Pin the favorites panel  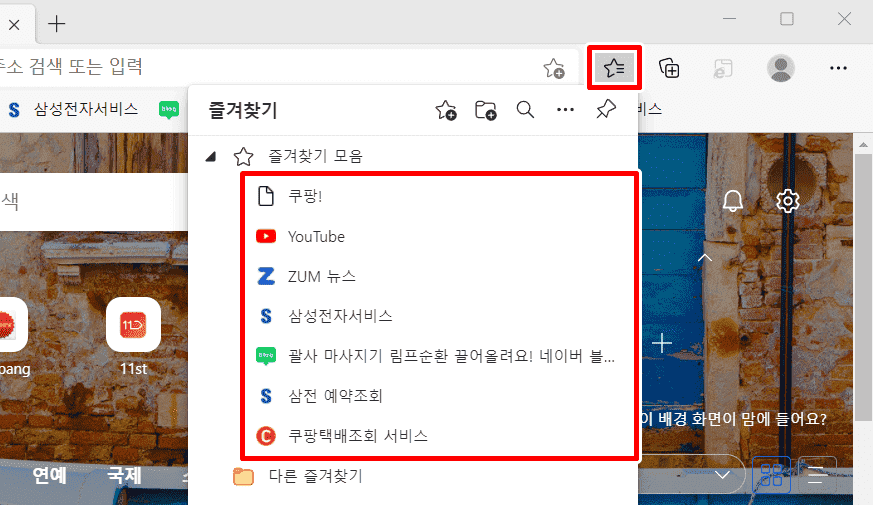coord(605,109)
